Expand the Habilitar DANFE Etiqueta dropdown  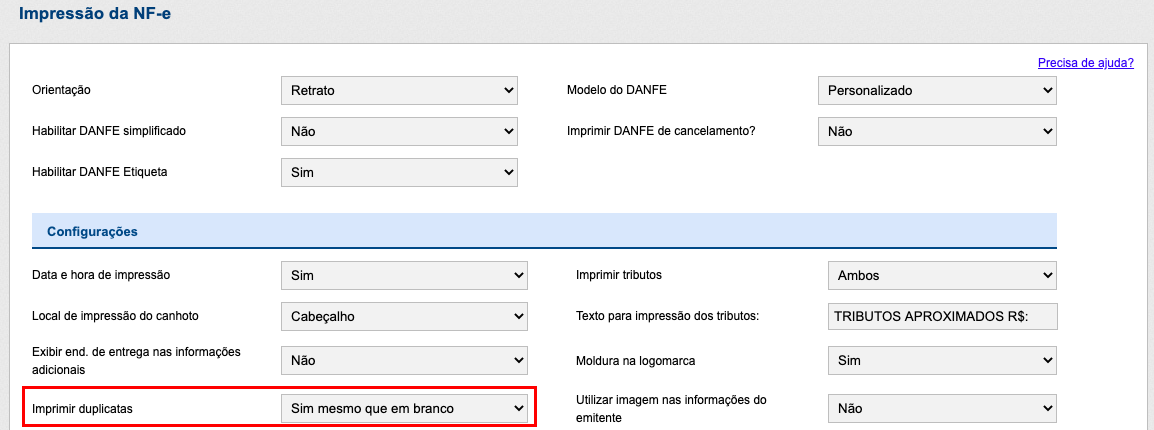point(399,172)
